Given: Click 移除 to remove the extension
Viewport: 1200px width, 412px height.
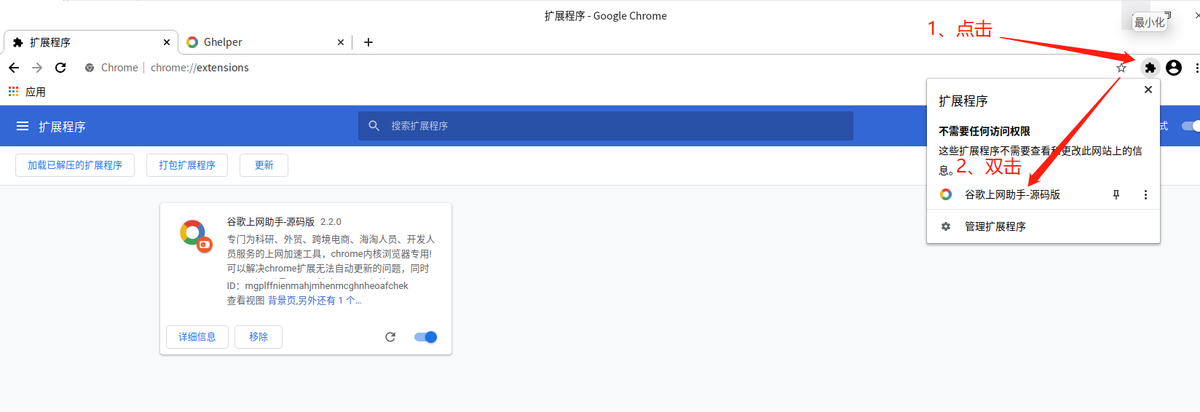Looking at the screenshot, I should click(258, 337).
